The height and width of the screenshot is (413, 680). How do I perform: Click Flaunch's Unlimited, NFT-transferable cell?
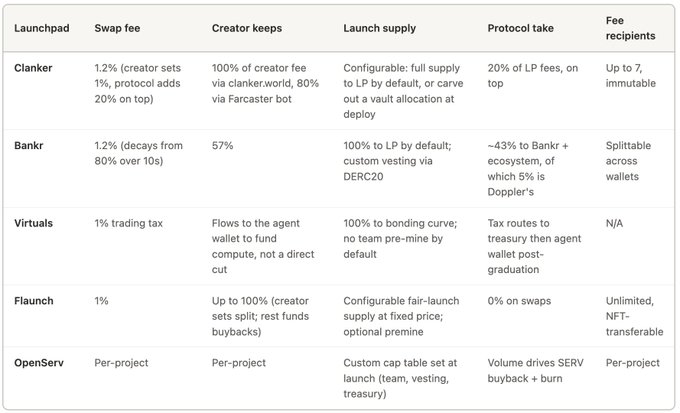point(634,316)
